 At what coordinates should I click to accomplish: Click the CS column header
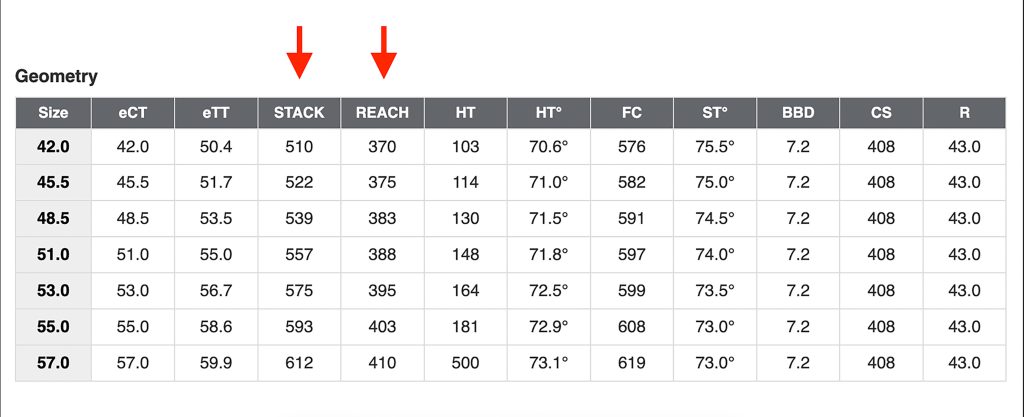click(881, 113)
